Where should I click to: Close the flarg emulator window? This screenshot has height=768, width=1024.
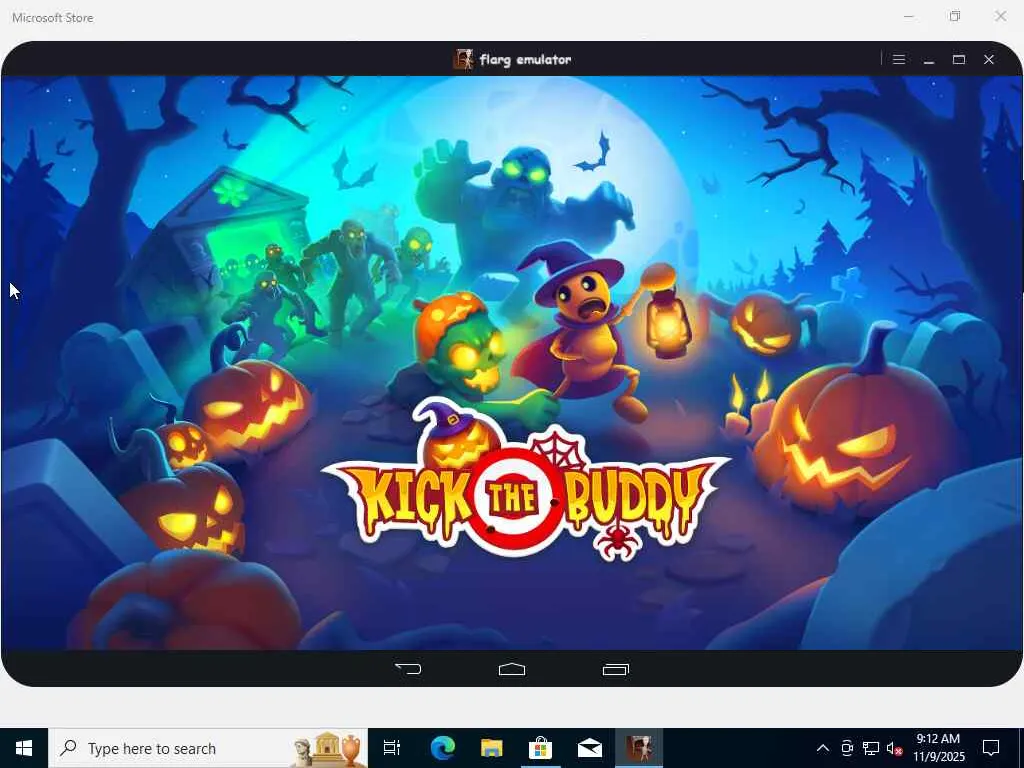[989, 59]
